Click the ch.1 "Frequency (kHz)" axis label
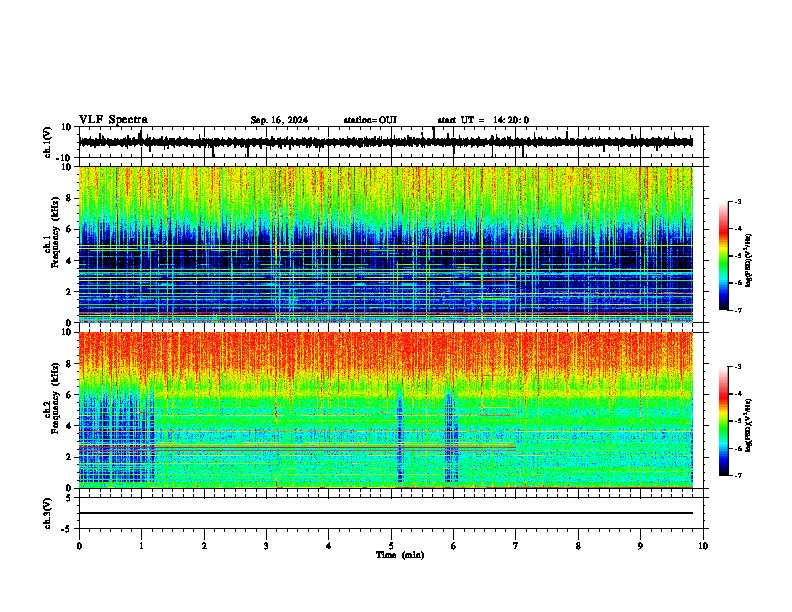 pos(55,232)
